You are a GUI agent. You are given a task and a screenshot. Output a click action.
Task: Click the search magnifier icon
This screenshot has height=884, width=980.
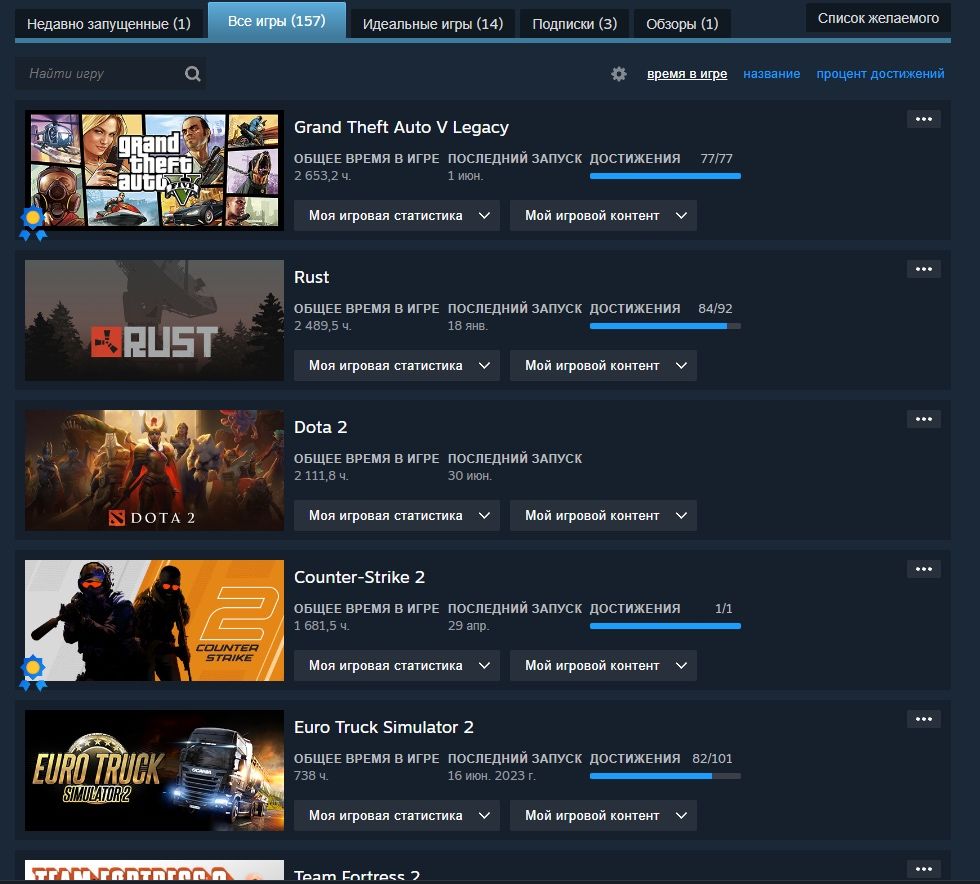coord(192,74)
